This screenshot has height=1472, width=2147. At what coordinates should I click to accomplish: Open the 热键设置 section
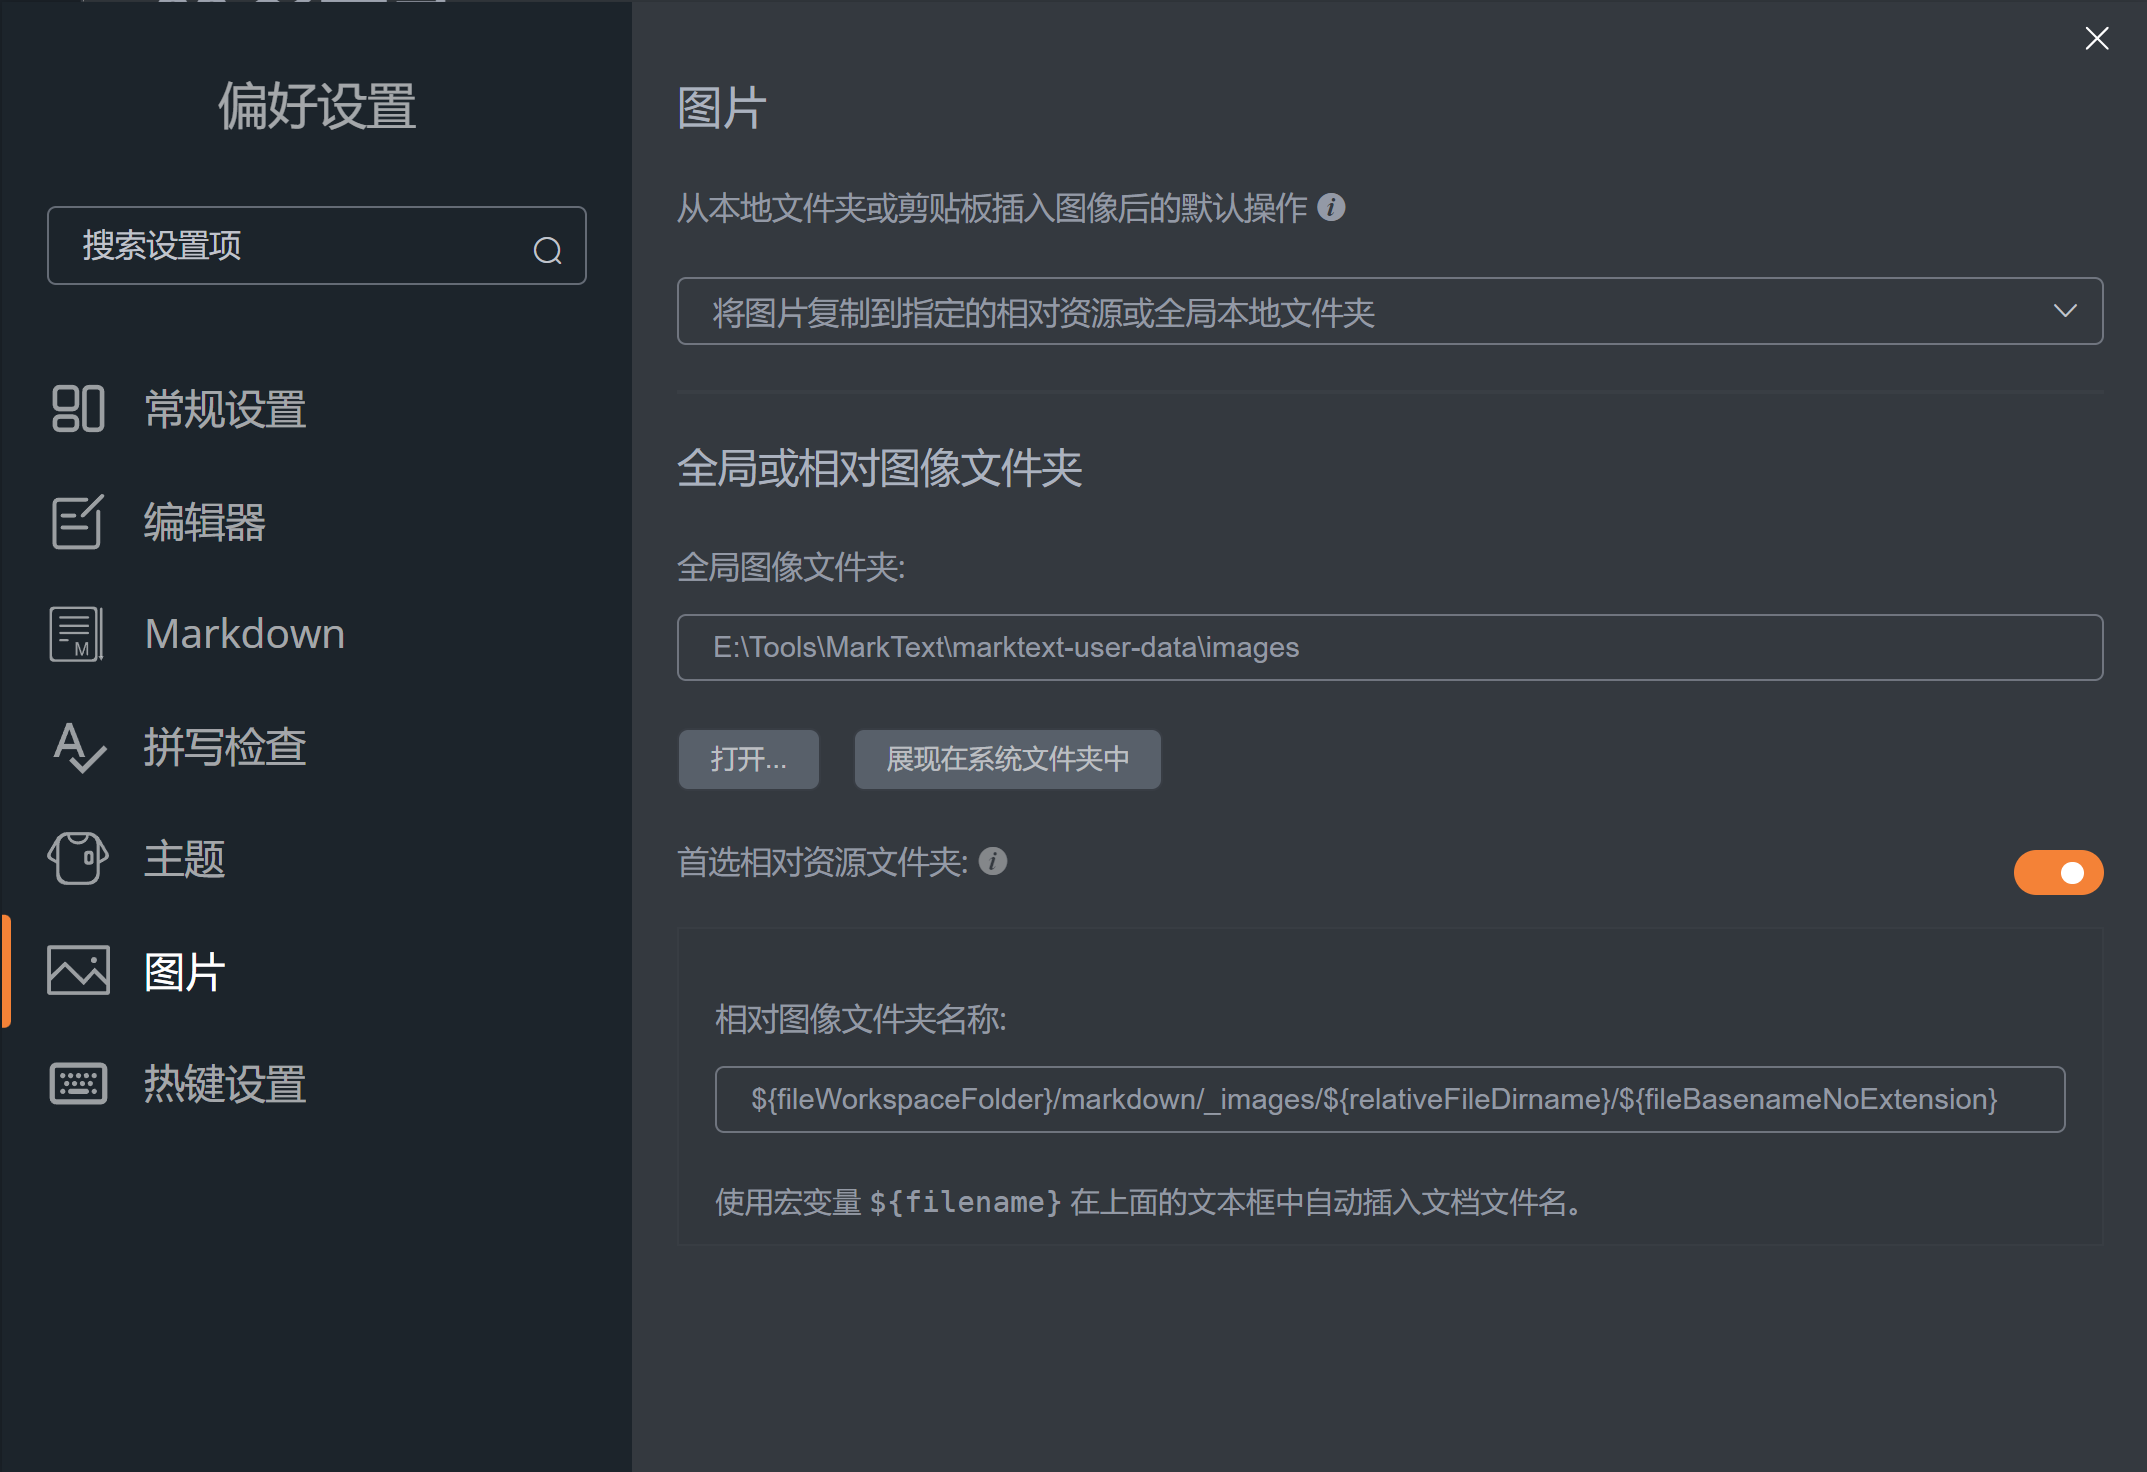(225, 1084)
